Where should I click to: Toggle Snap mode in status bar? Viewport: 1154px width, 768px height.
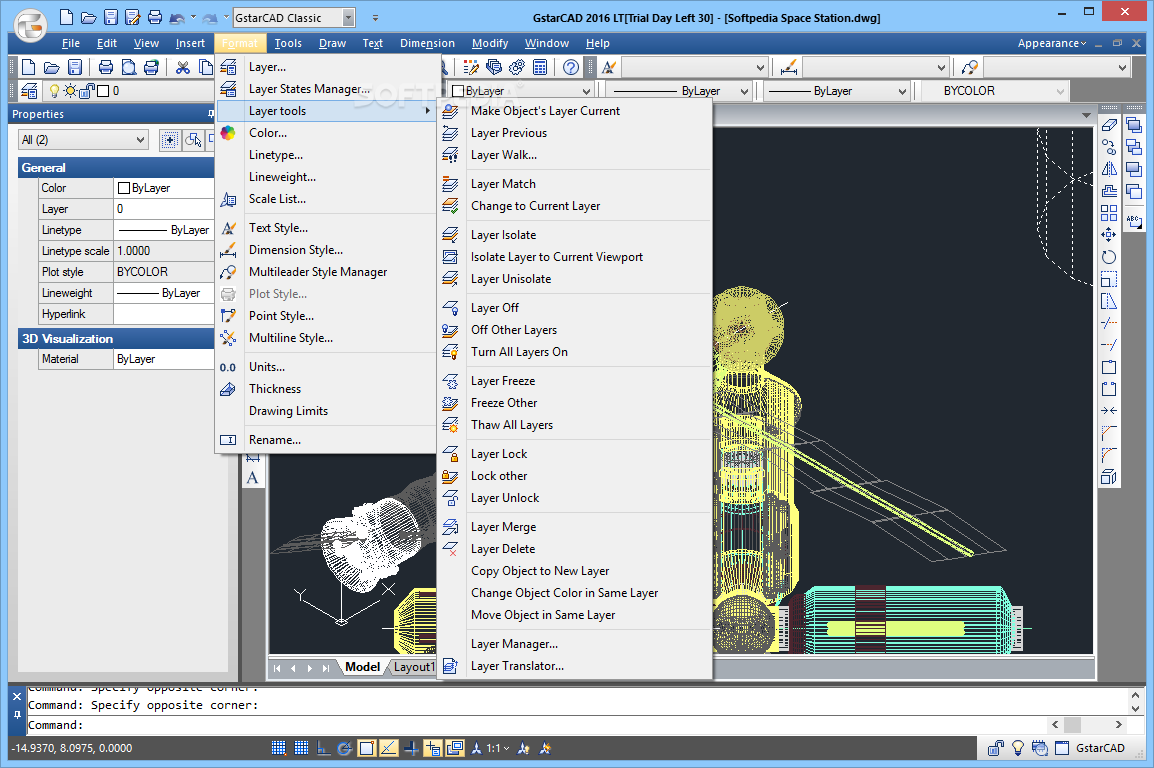coord(278,748)
